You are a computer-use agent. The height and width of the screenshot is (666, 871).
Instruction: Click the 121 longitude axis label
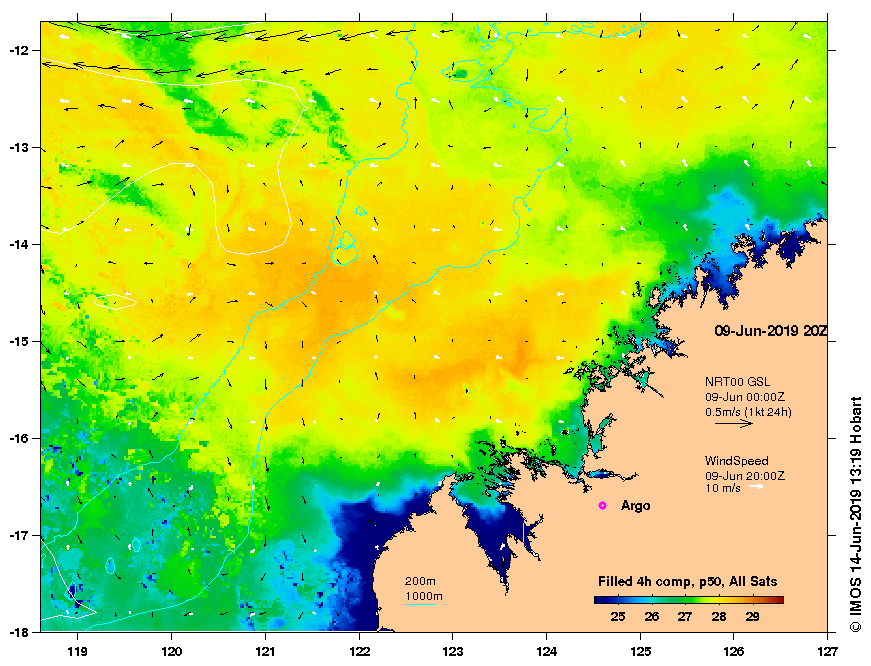tap(265, 652)
